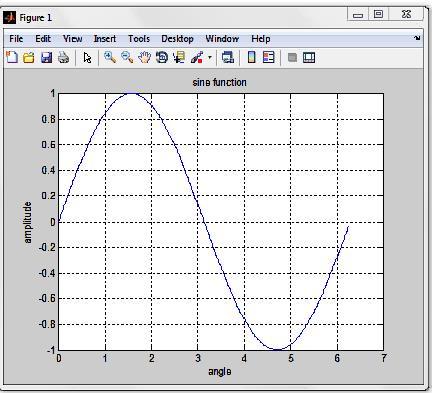The height and width of the screenshot is (393, 432).
Task: Click the 'angle' x-axis label
Action: (220, 371)
